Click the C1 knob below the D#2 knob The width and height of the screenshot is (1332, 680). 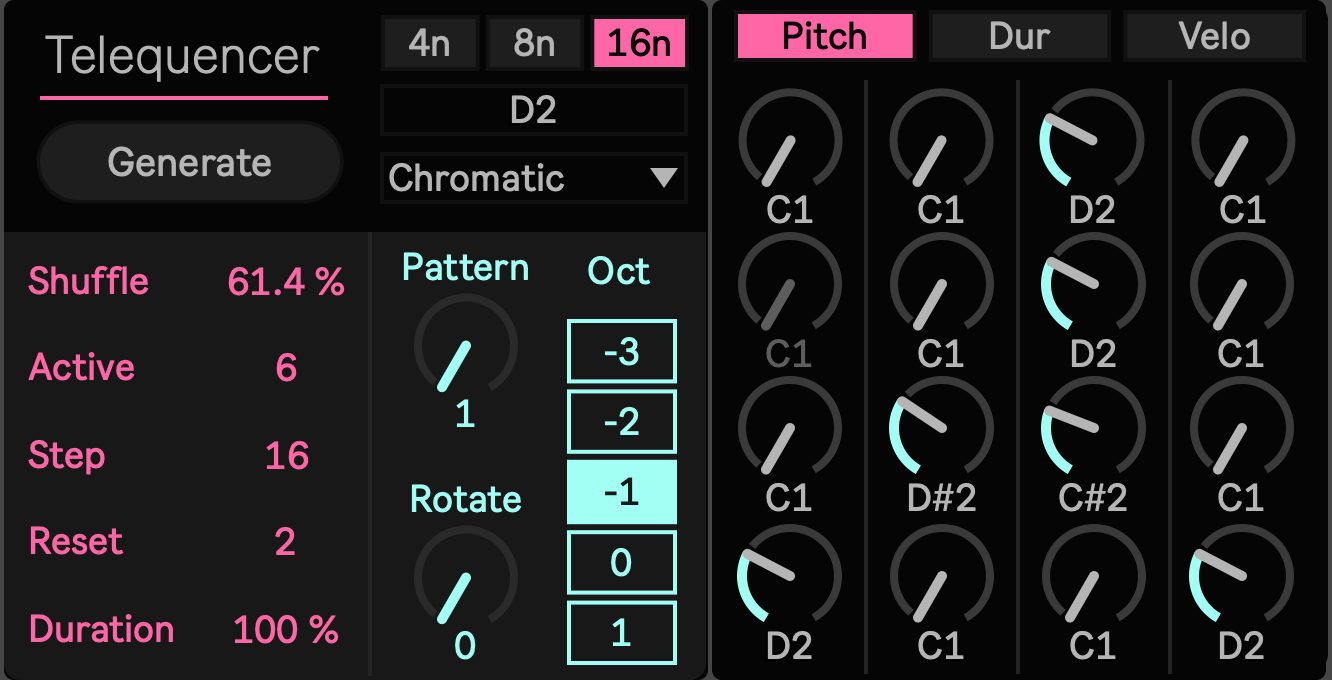(941, 576)
